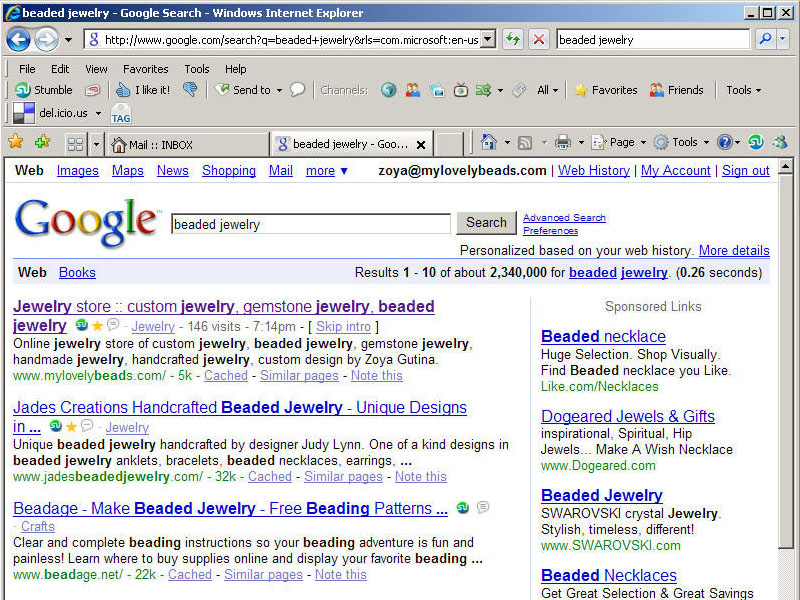Click the Skip intro link
This screenshot has width=800, height=600.
click(343, 327)
